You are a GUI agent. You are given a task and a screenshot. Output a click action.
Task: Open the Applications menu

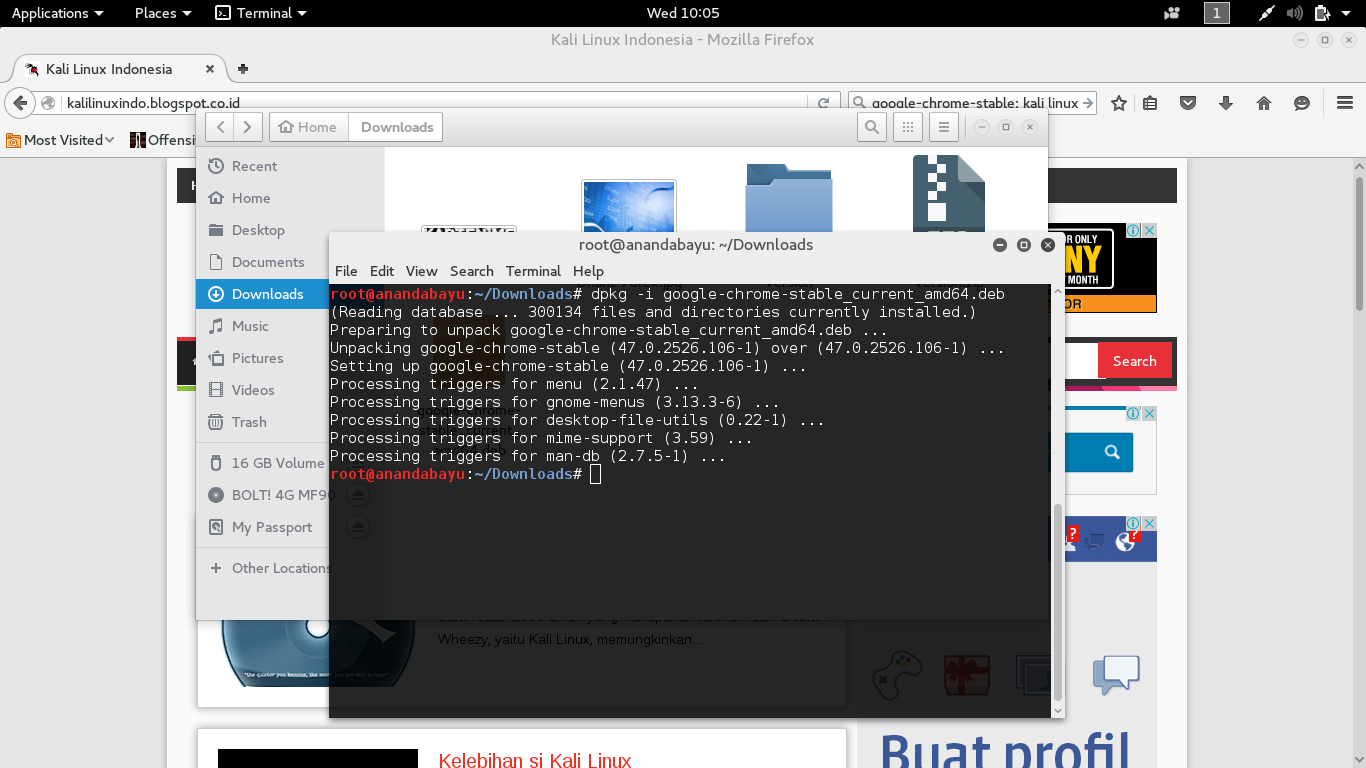57,13
